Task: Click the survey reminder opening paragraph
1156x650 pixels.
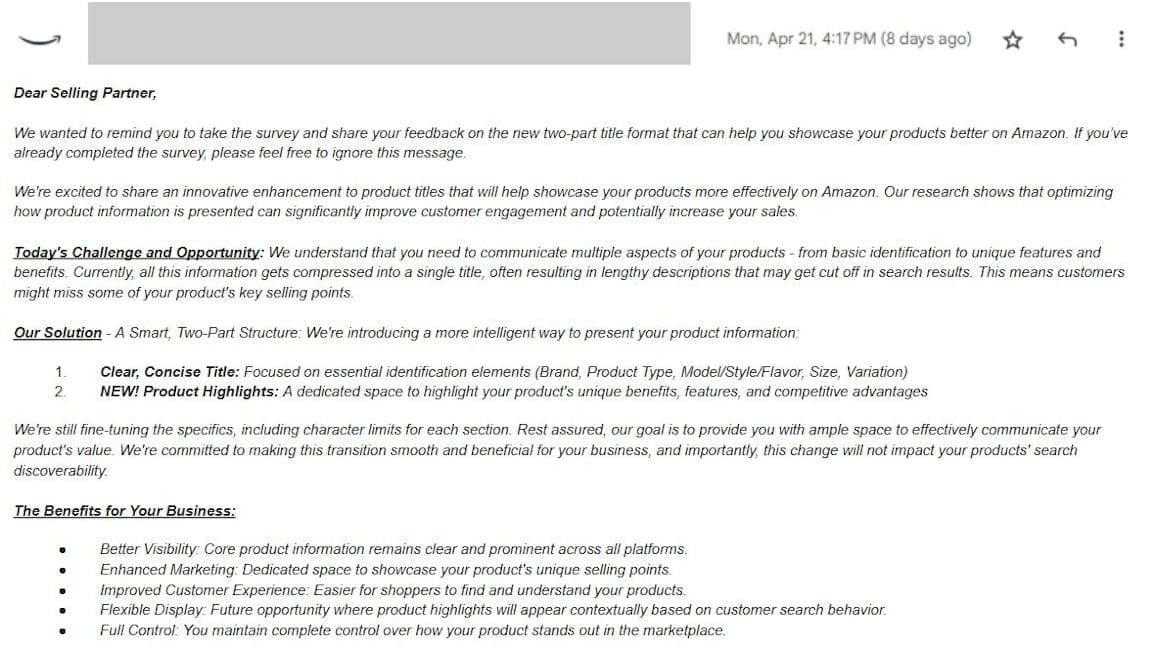Action: 571,143
